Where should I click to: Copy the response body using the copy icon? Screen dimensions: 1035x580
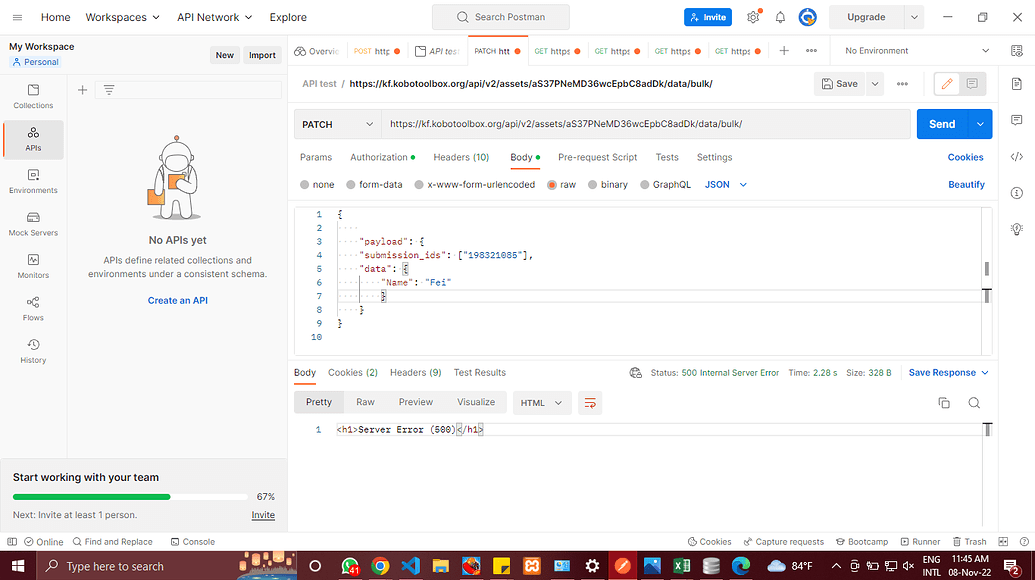point(943,402)
